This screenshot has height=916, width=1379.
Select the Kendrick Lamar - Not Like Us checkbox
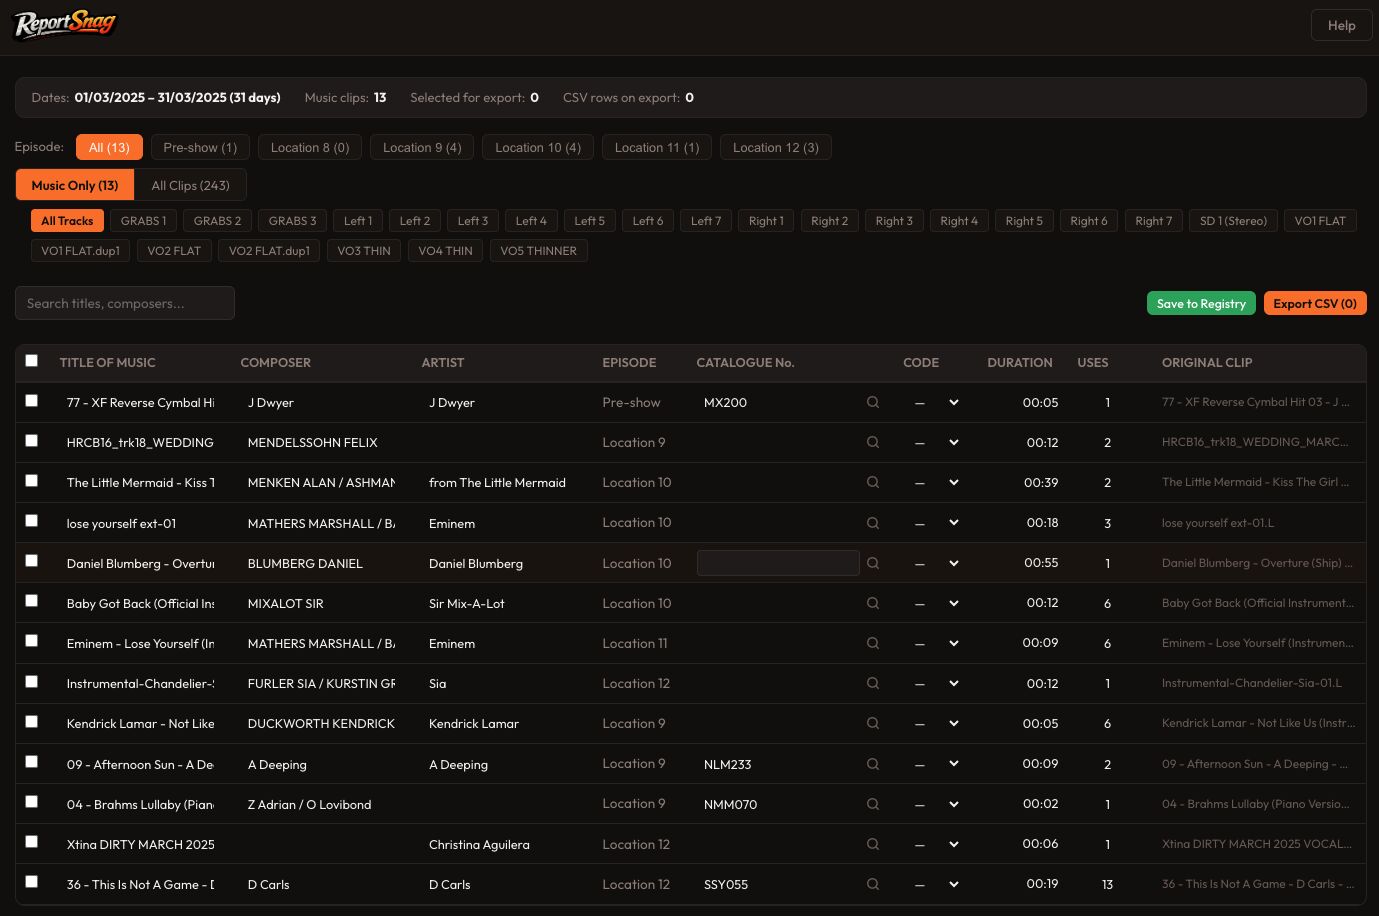coord(32,722)
